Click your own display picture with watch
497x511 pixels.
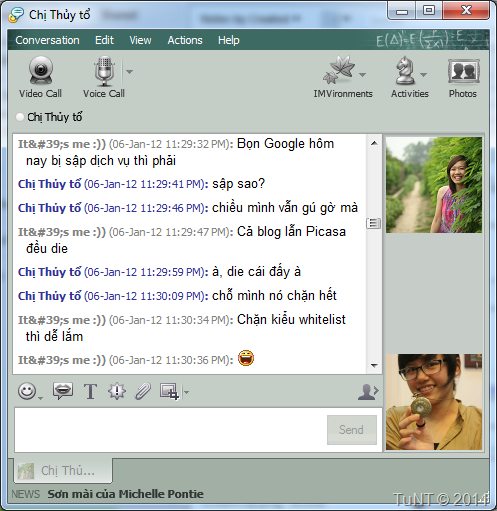point(434,402)
